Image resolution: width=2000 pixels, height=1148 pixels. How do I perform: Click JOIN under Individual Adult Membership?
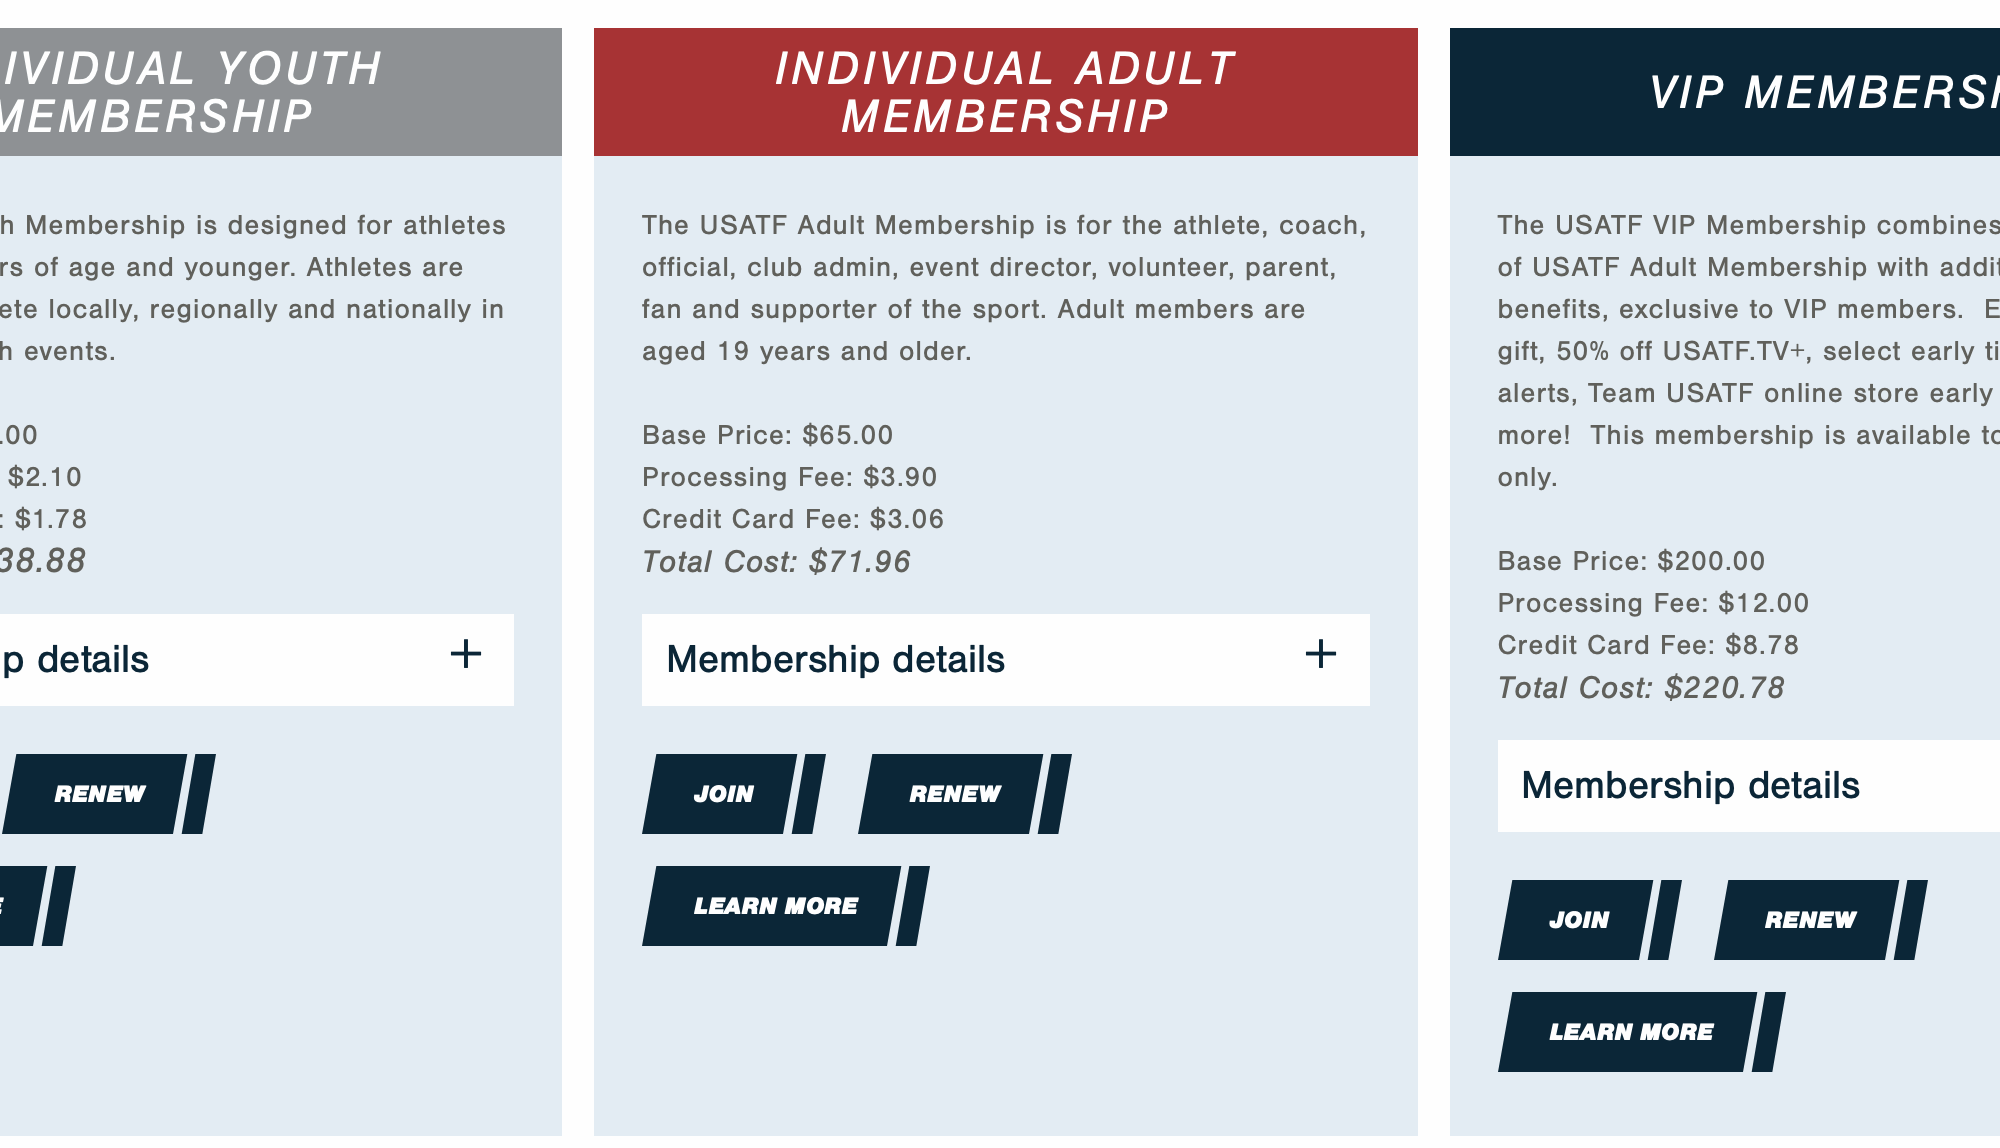pos(723,794)
